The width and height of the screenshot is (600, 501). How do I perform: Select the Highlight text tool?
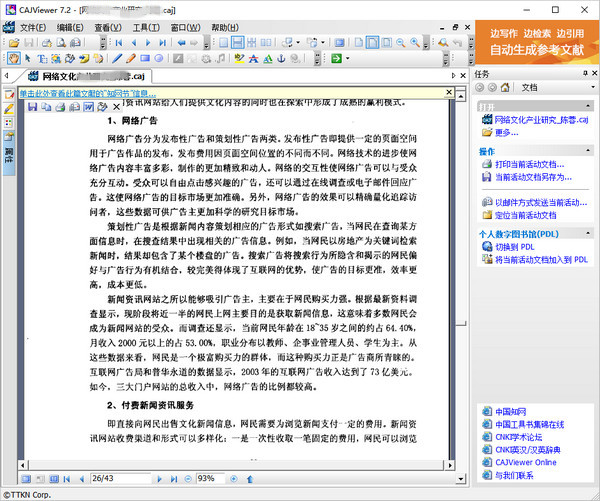(x=239, y=58)
